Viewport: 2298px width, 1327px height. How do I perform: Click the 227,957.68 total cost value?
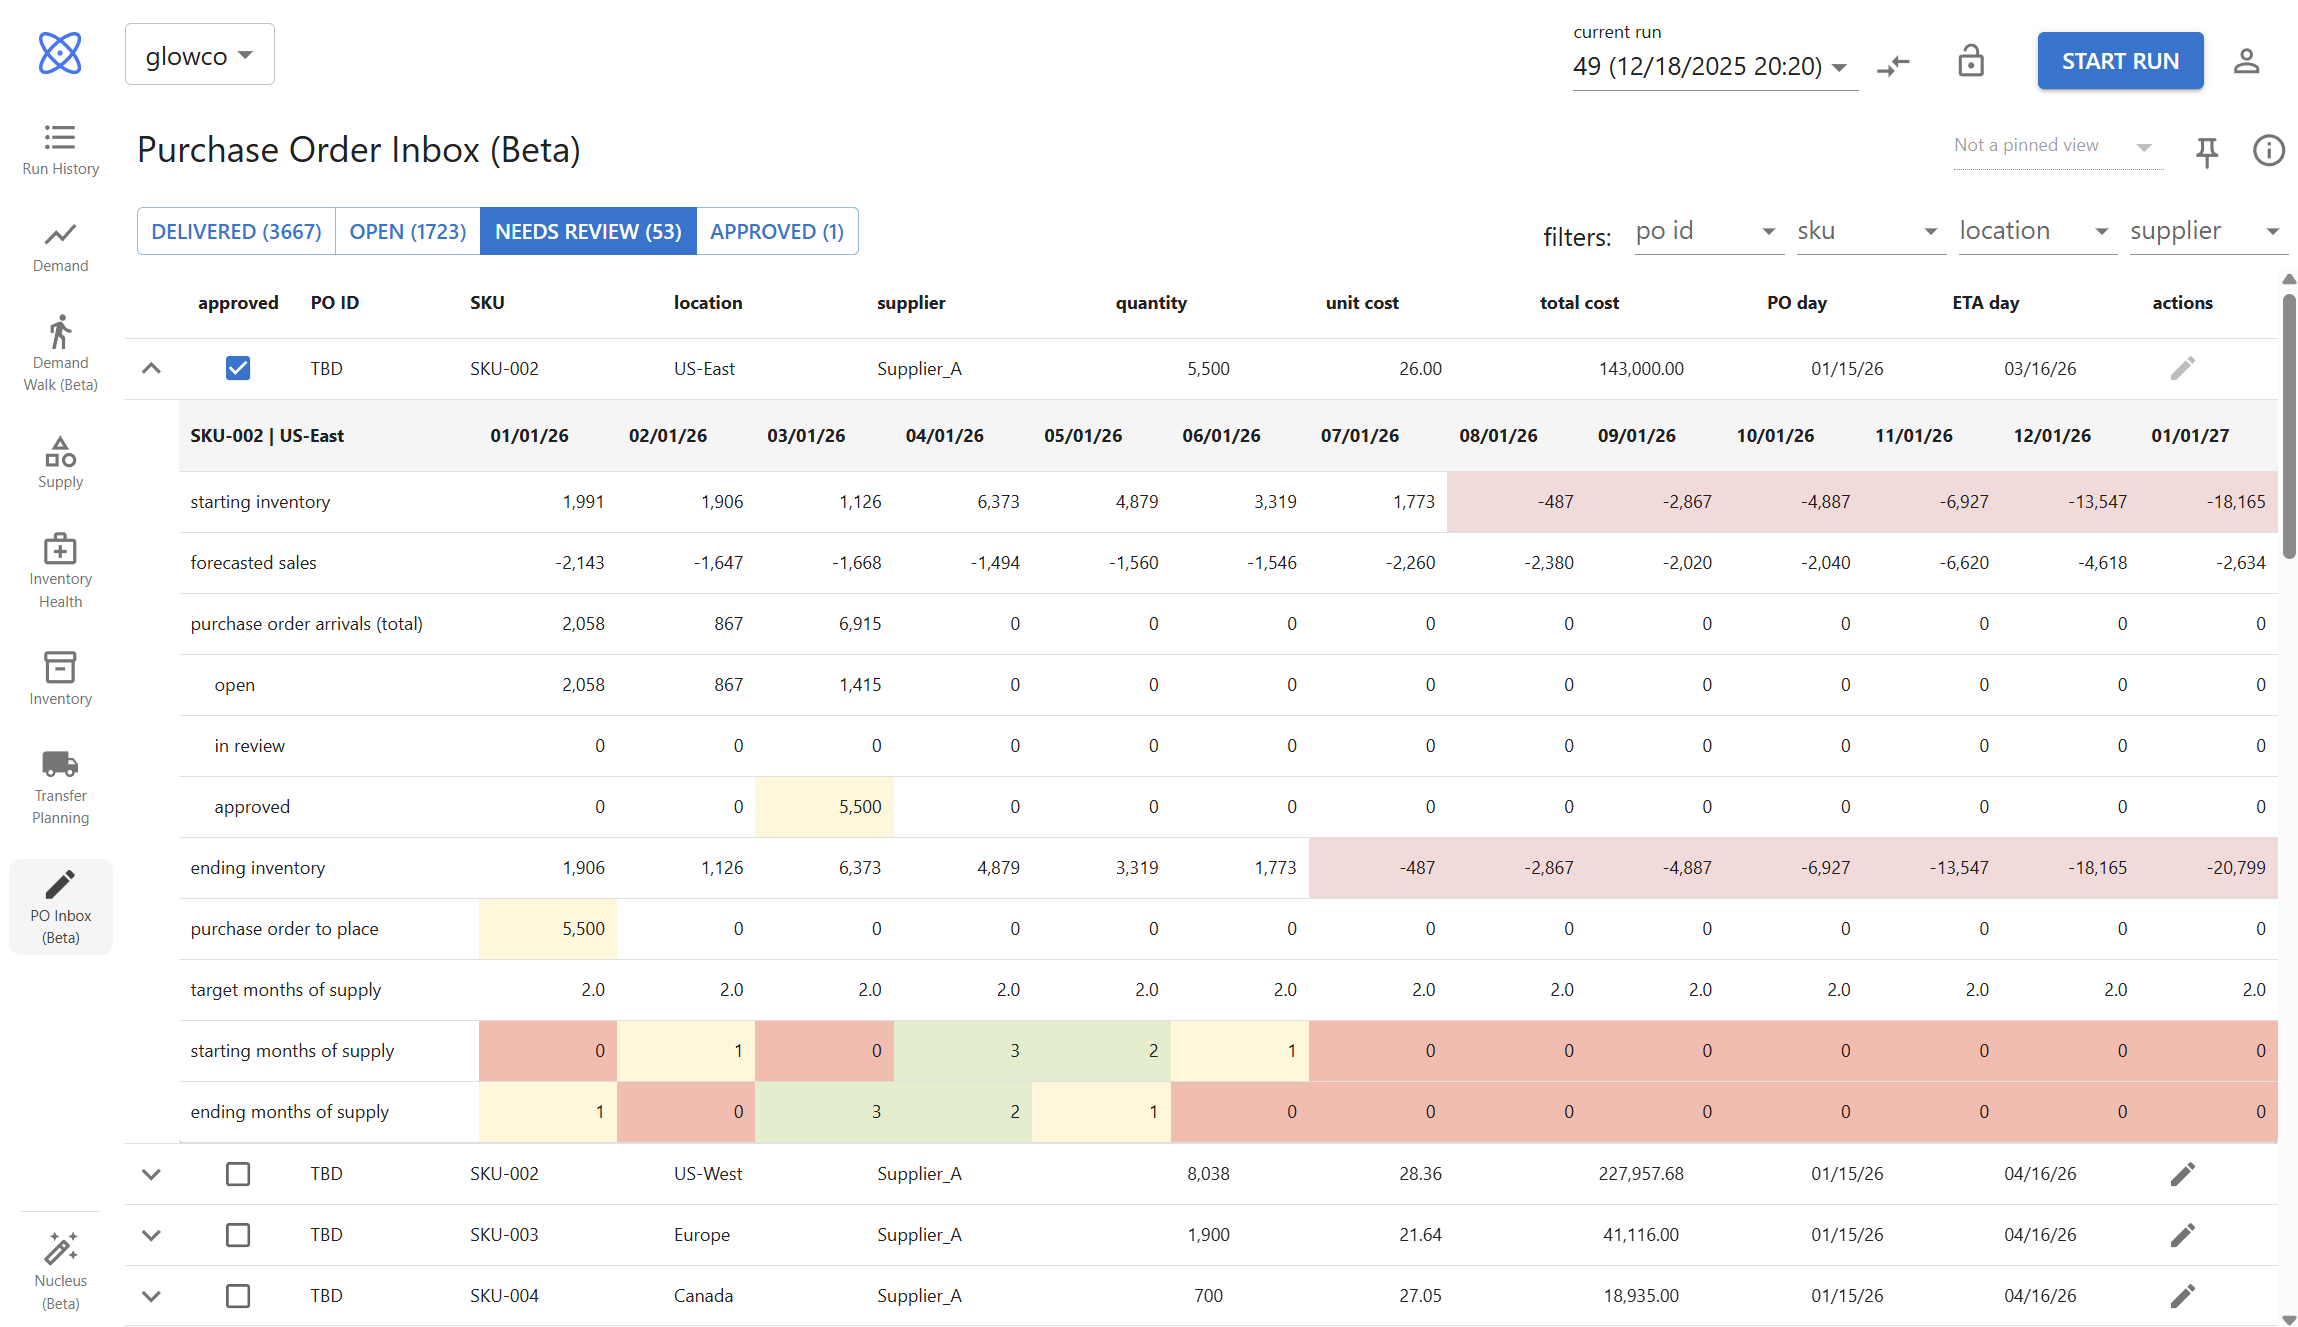[x=1641, y=1174]
